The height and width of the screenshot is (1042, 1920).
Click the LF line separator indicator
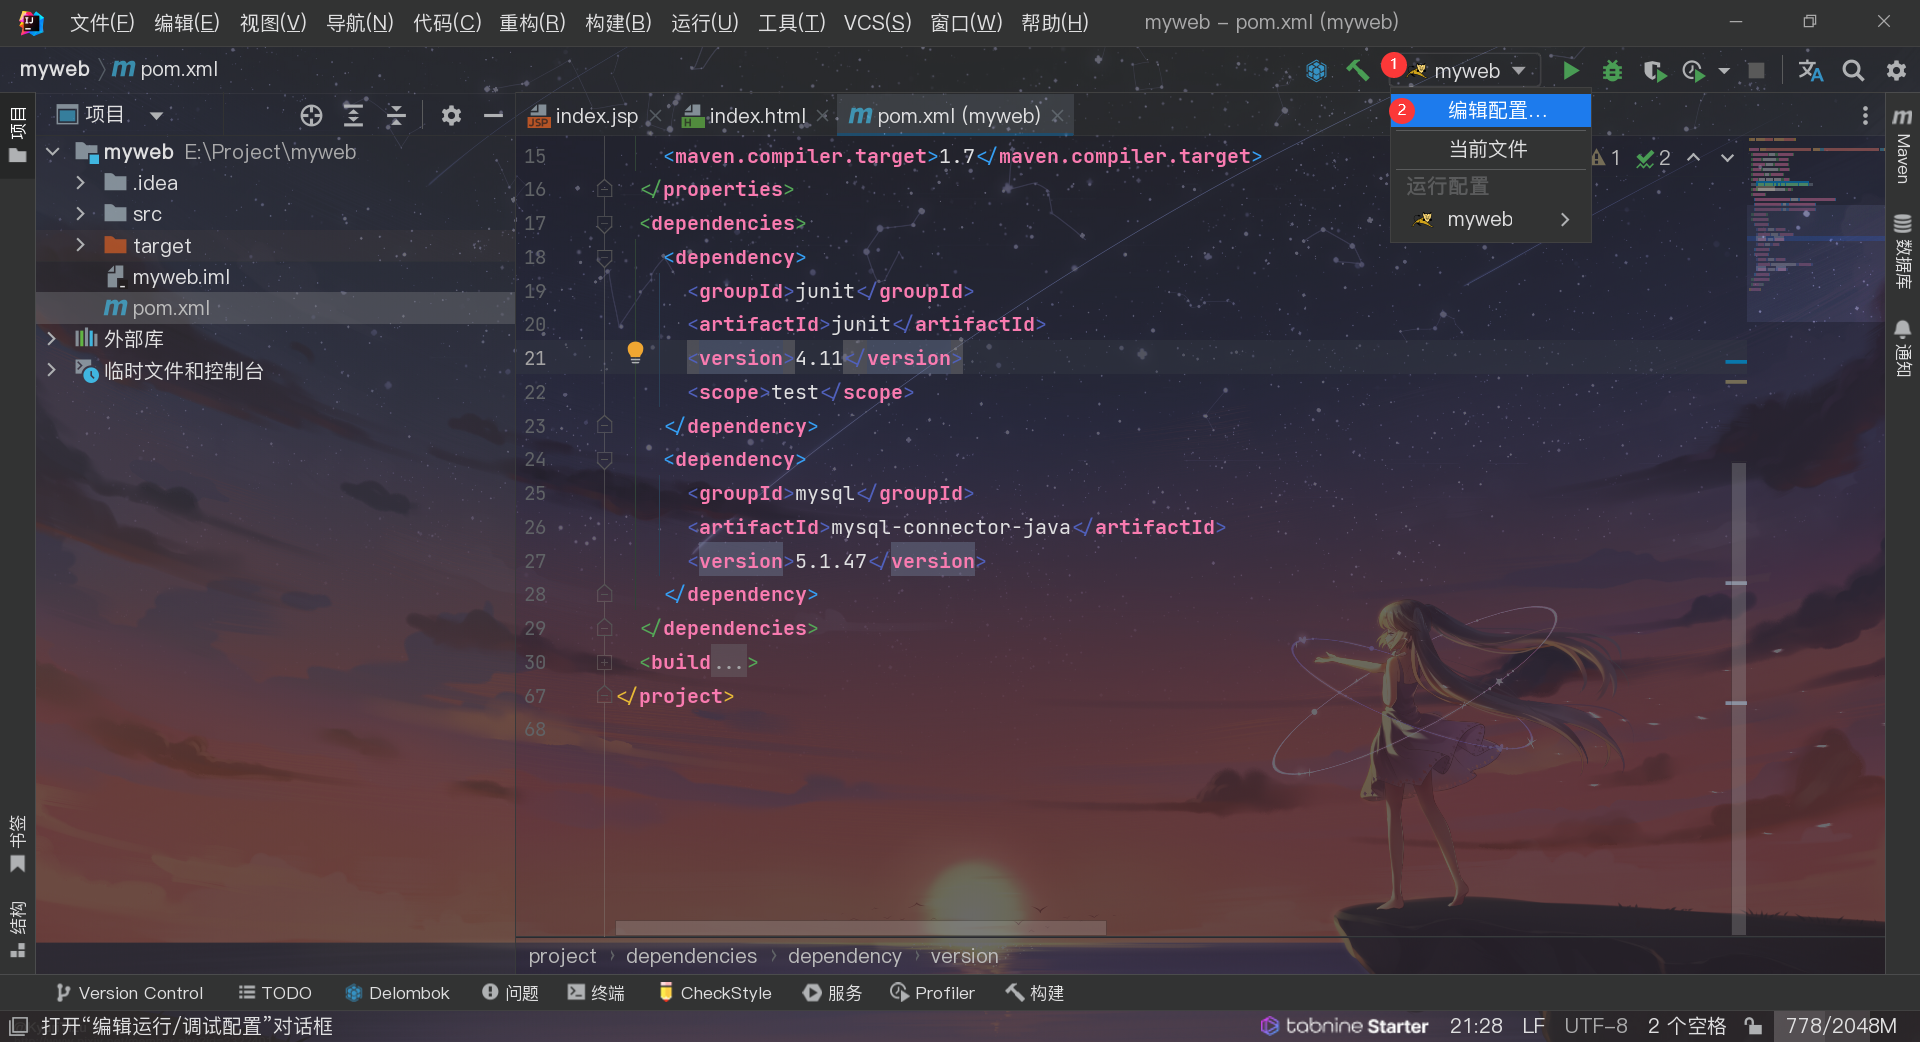coord(1534,1026)
